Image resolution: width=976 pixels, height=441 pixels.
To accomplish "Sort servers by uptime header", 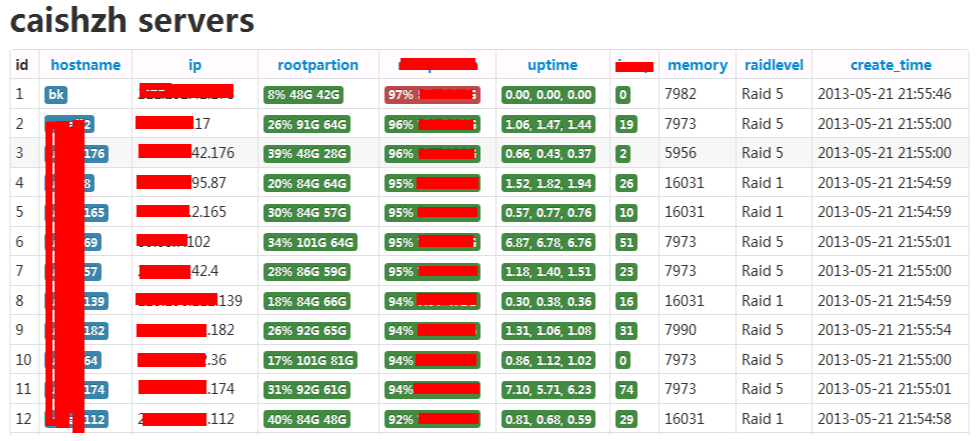I will (552, 65).
